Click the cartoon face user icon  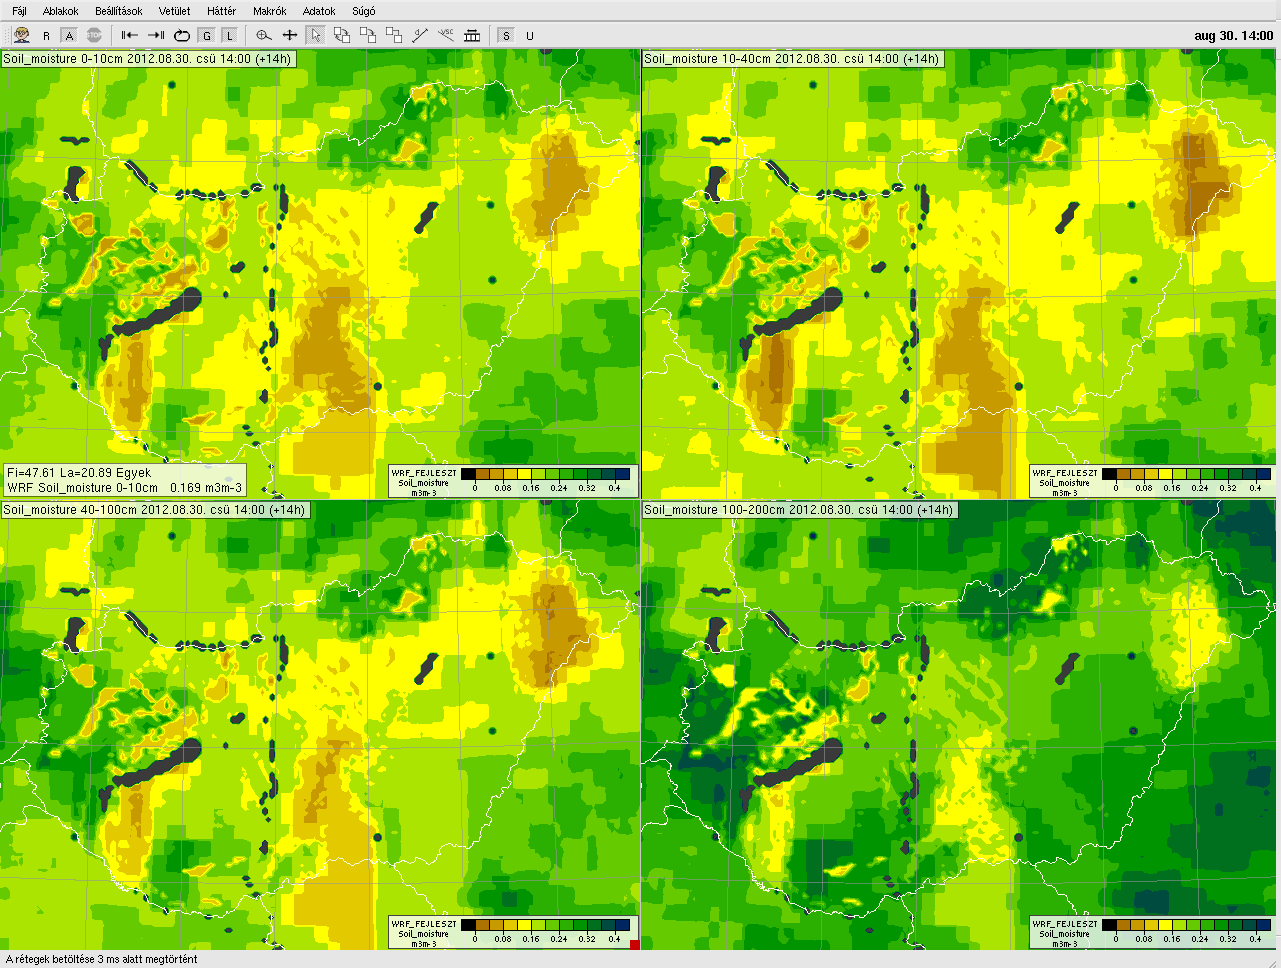pyautogui.click(x=22, y=35)
